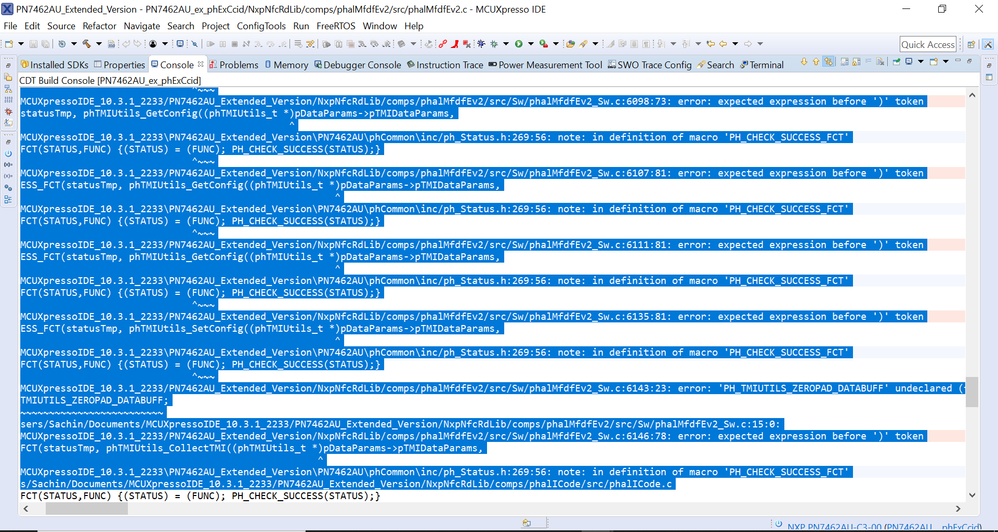The width and height of the screenshot is (998, 532).
Task: Toggle Show Error Parsers output icon
Action: tap(828, 62)
